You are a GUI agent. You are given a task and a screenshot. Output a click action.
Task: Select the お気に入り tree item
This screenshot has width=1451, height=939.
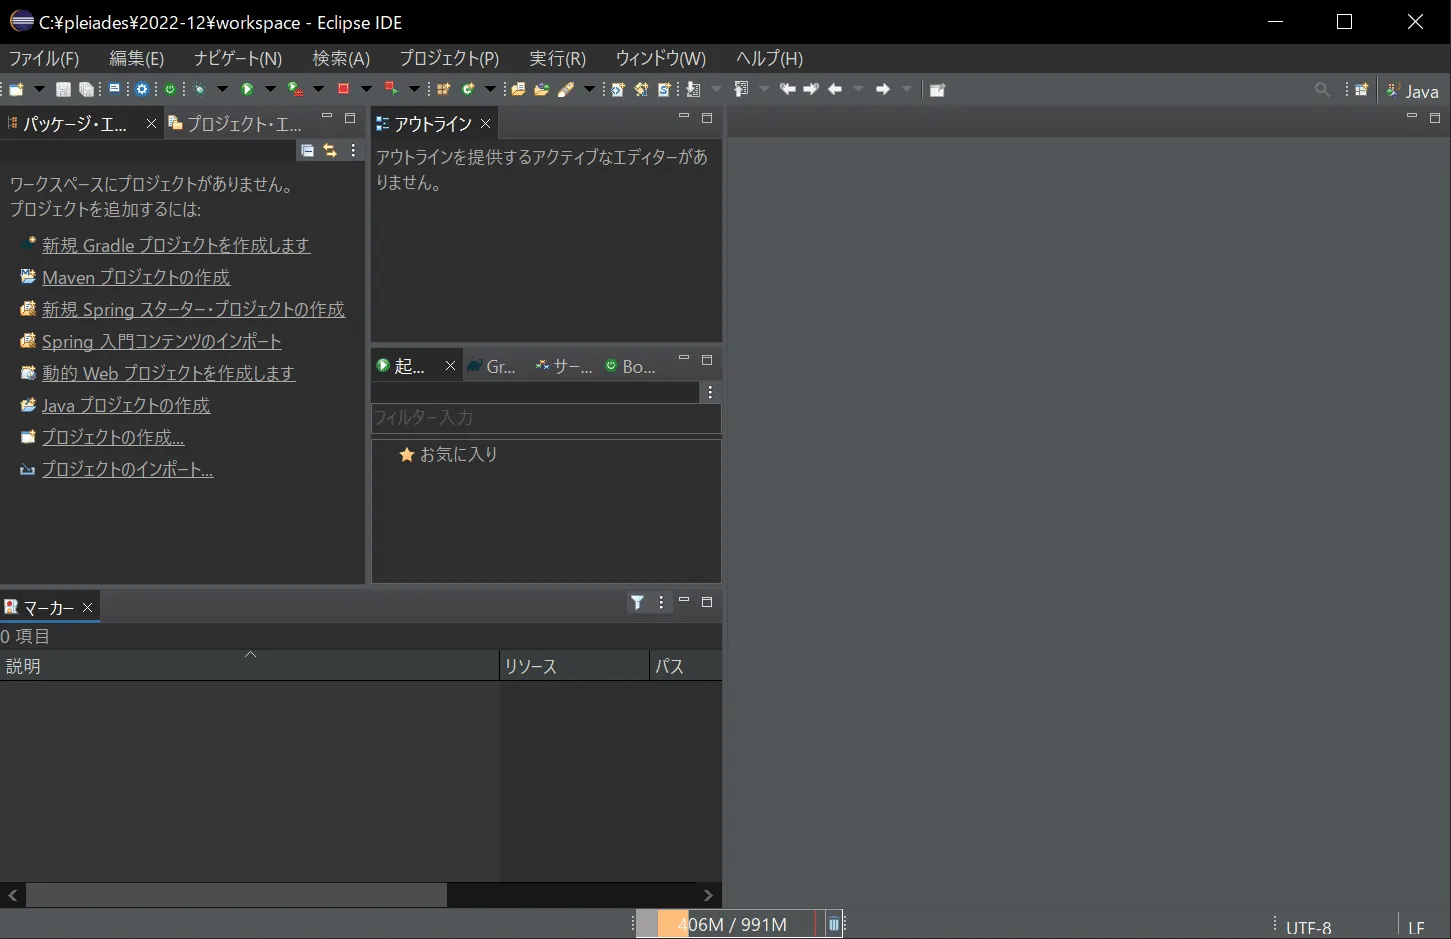pyautogui.click(x=448, y=454)
